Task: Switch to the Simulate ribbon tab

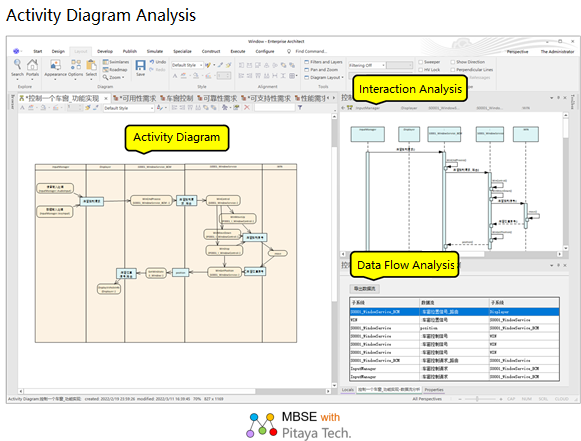Action: click(x=155, y=51)
